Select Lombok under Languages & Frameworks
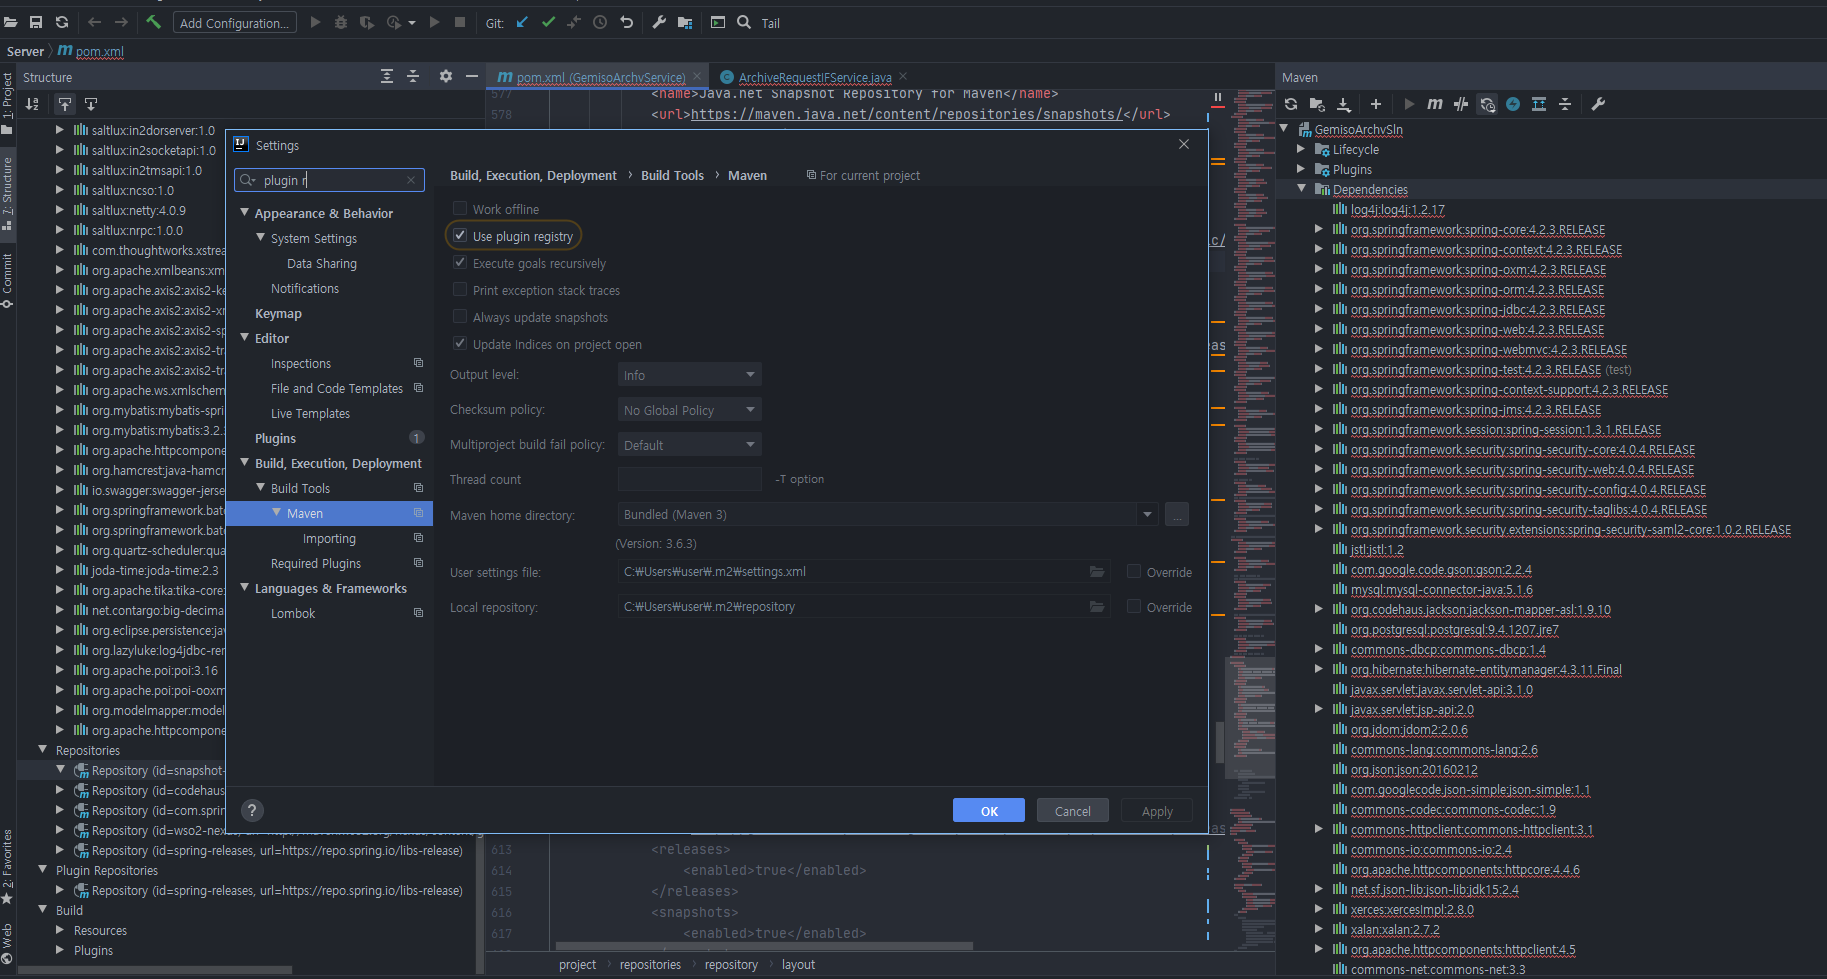 [293, 613]
